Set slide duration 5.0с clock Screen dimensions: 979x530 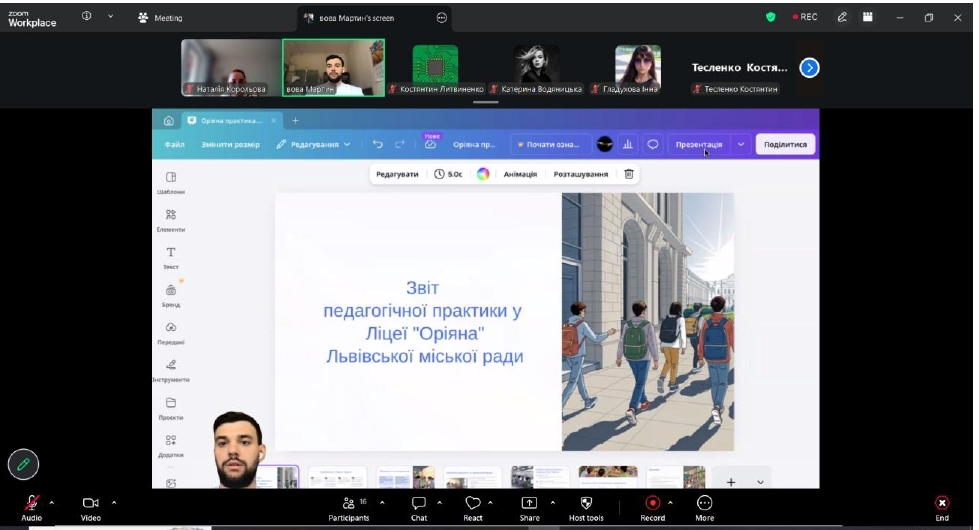click(x=448, y=174)
